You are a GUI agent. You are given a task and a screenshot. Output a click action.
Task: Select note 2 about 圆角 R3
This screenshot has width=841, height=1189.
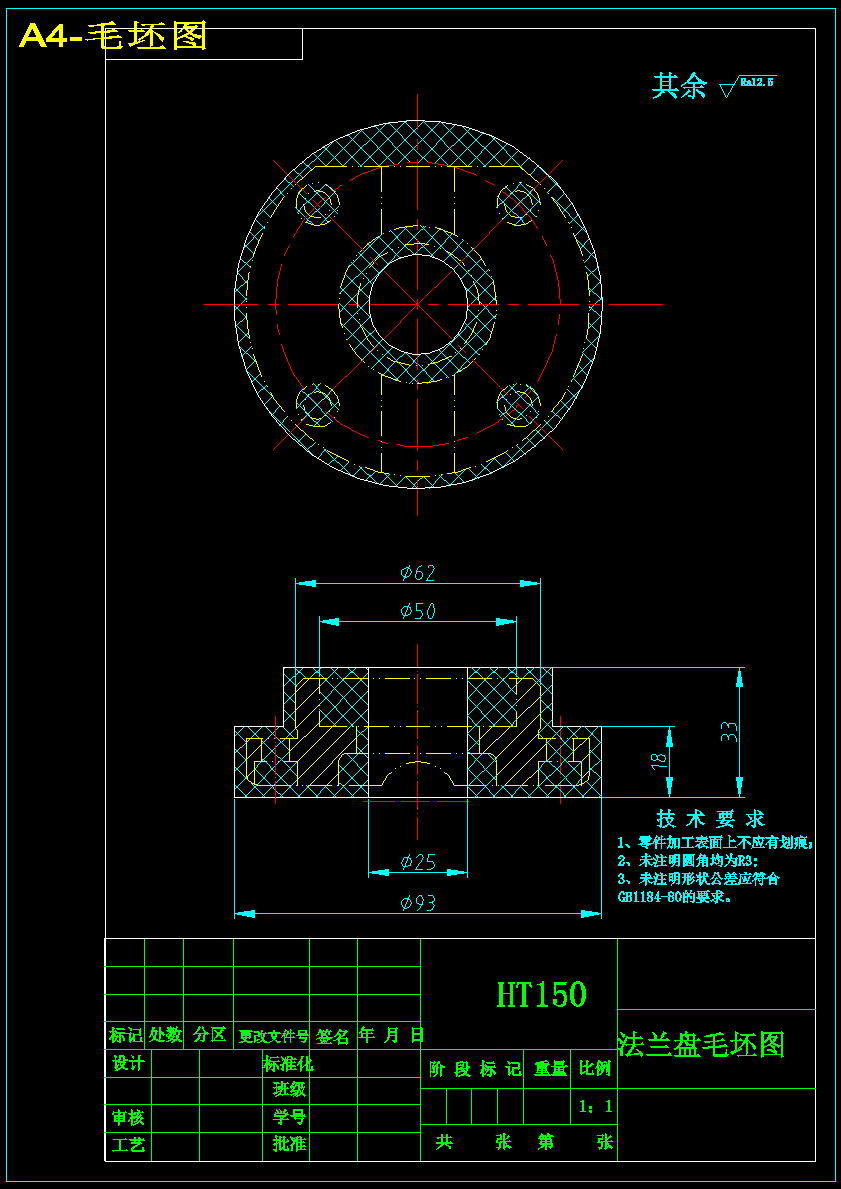[688, 861]
